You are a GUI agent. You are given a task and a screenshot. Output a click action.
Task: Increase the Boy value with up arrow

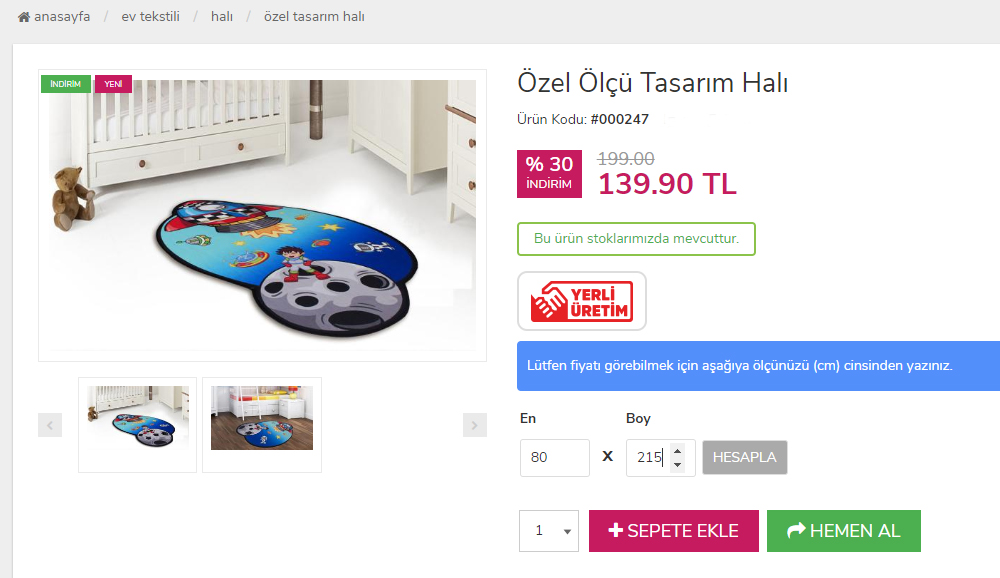coord(677,450)
